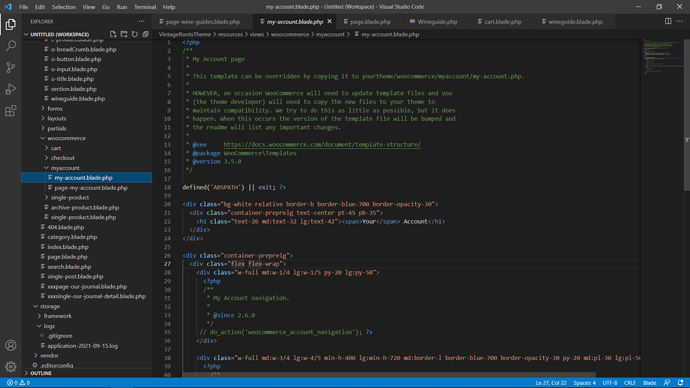The image size is (690, 388).
Task: Expand the checkout folder
Action: pyautogui.click(x=62, y=158)
